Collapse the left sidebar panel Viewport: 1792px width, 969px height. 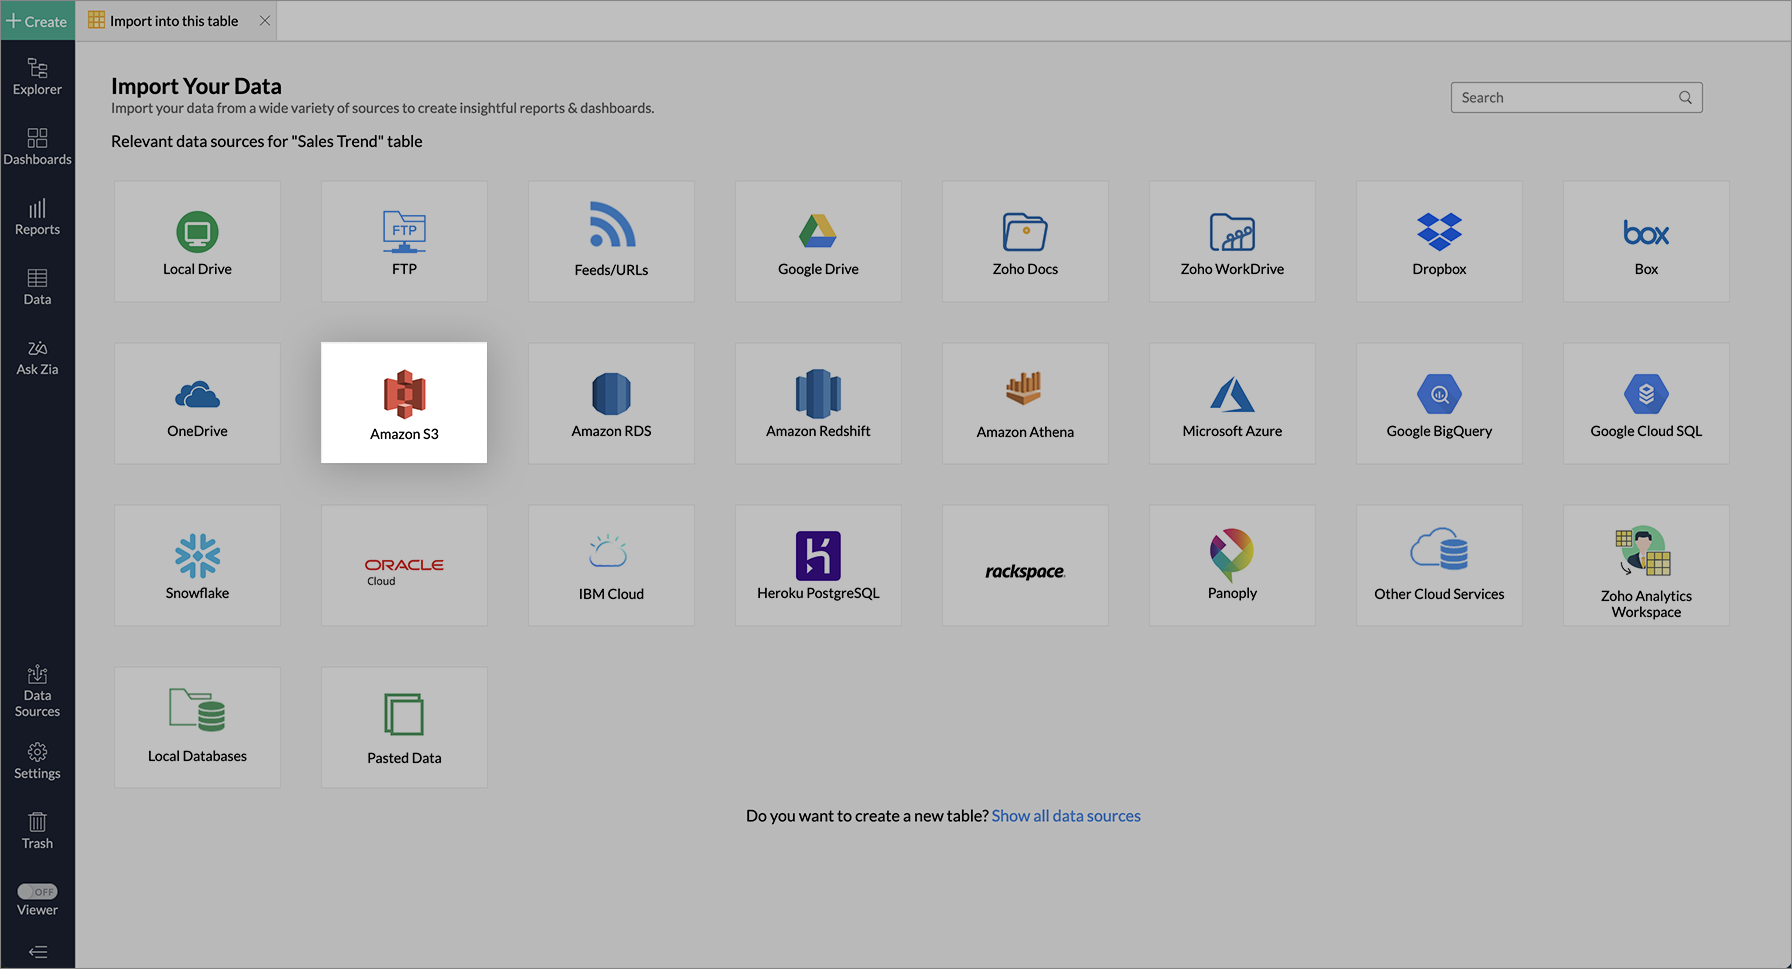click(x=38, y=952)
